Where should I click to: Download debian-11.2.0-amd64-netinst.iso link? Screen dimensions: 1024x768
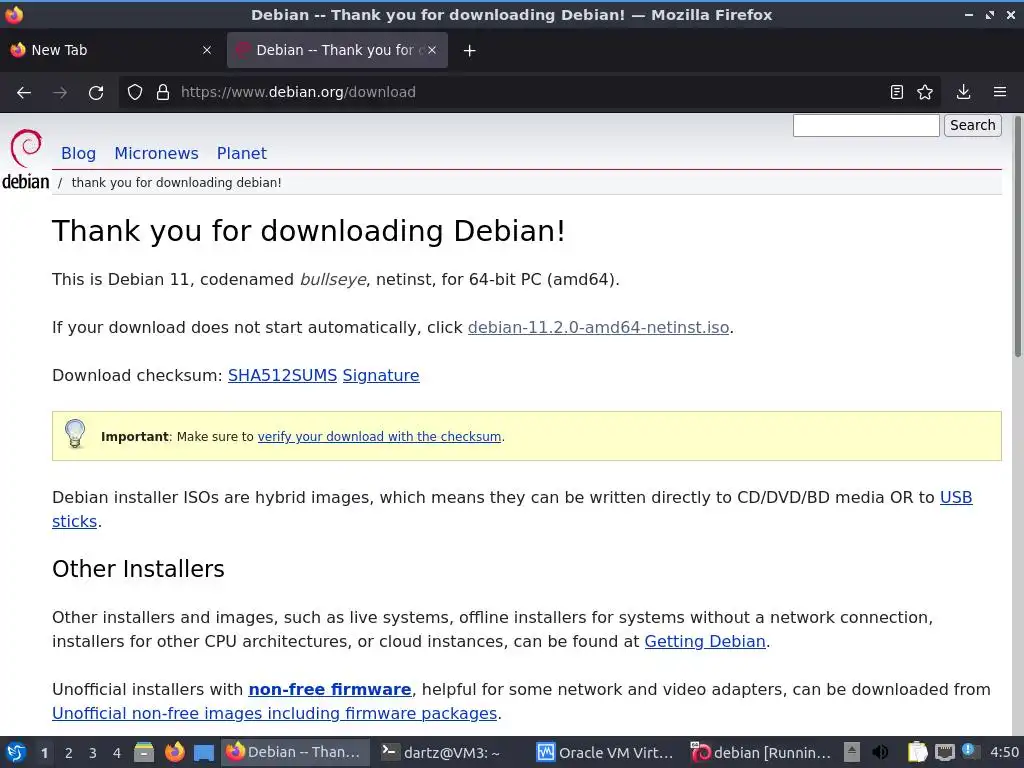(598, 328)
